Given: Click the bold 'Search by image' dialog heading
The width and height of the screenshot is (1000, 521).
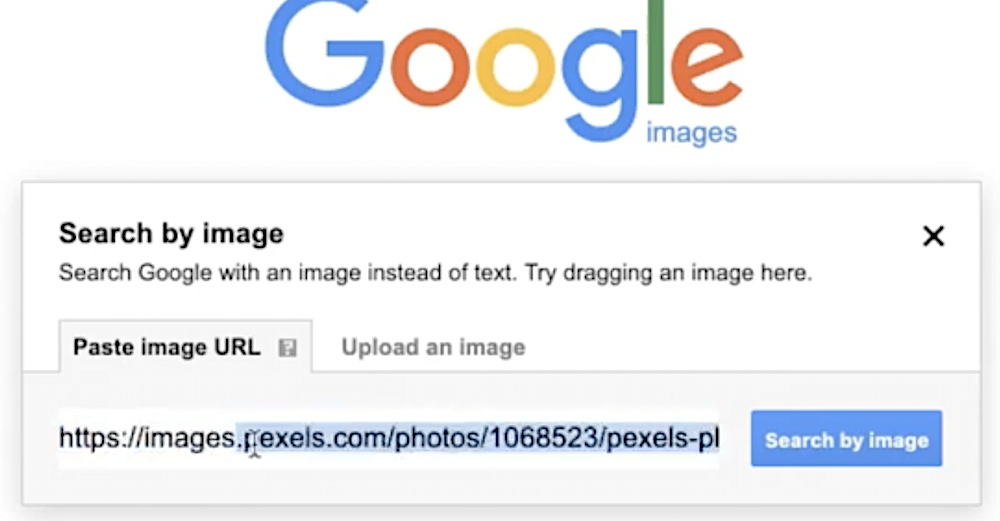Looking at the screenshot, I should point(171,233).
